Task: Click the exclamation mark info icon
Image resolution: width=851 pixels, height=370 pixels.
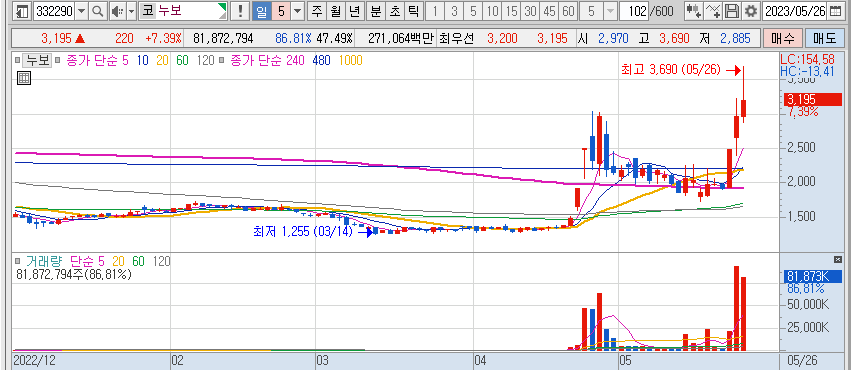Action: coord(240,11)
